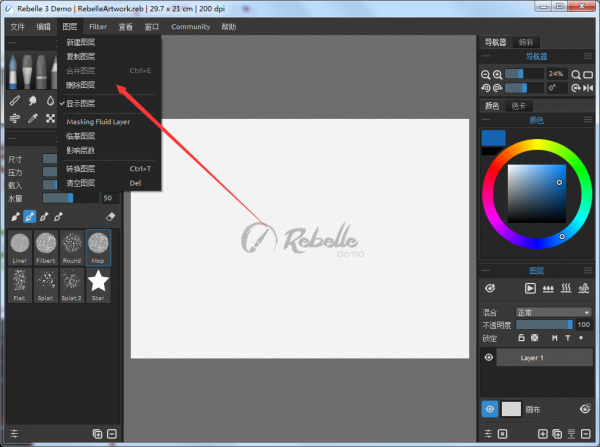Click 删除图层 in the layer menu
This screenshot has height=447, width=600.
(x=81, y=85)
